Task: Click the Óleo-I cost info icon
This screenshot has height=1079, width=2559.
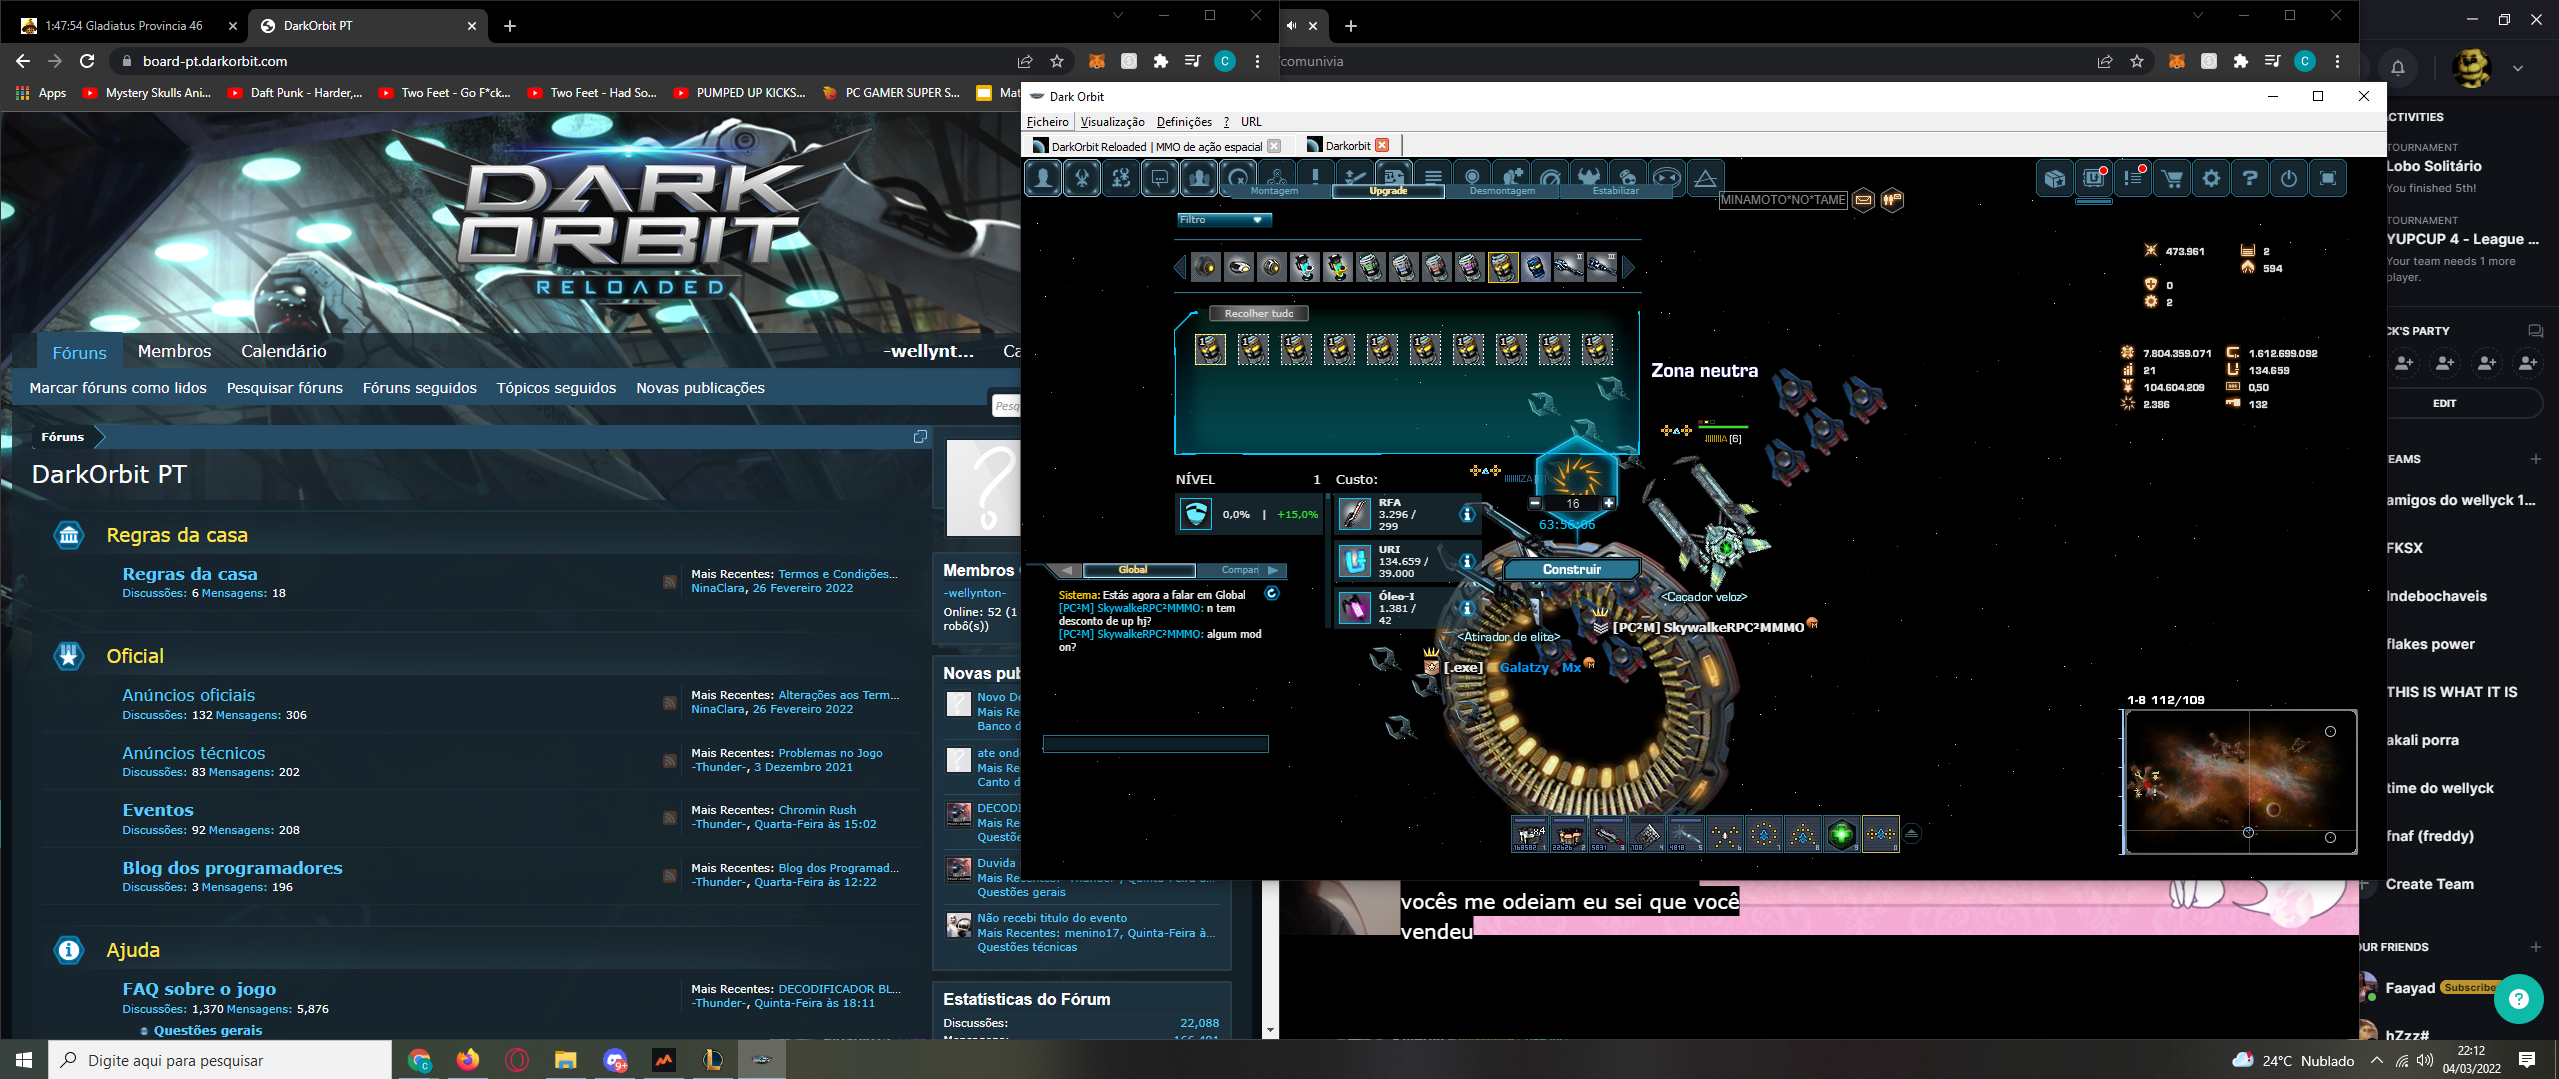Action: (x=1467, y=608)
